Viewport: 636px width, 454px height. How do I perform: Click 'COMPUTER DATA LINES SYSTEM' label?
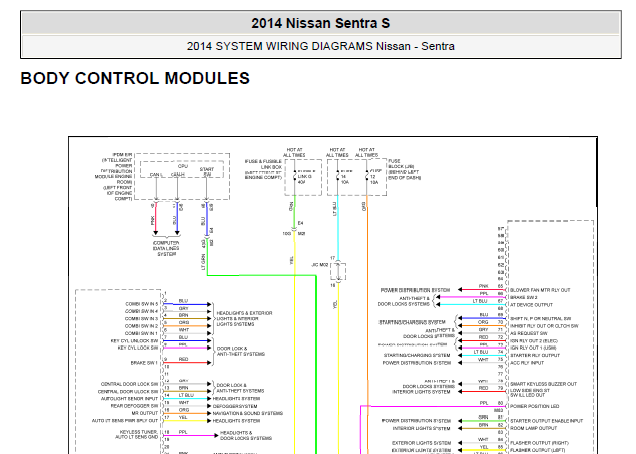point(166,248)
